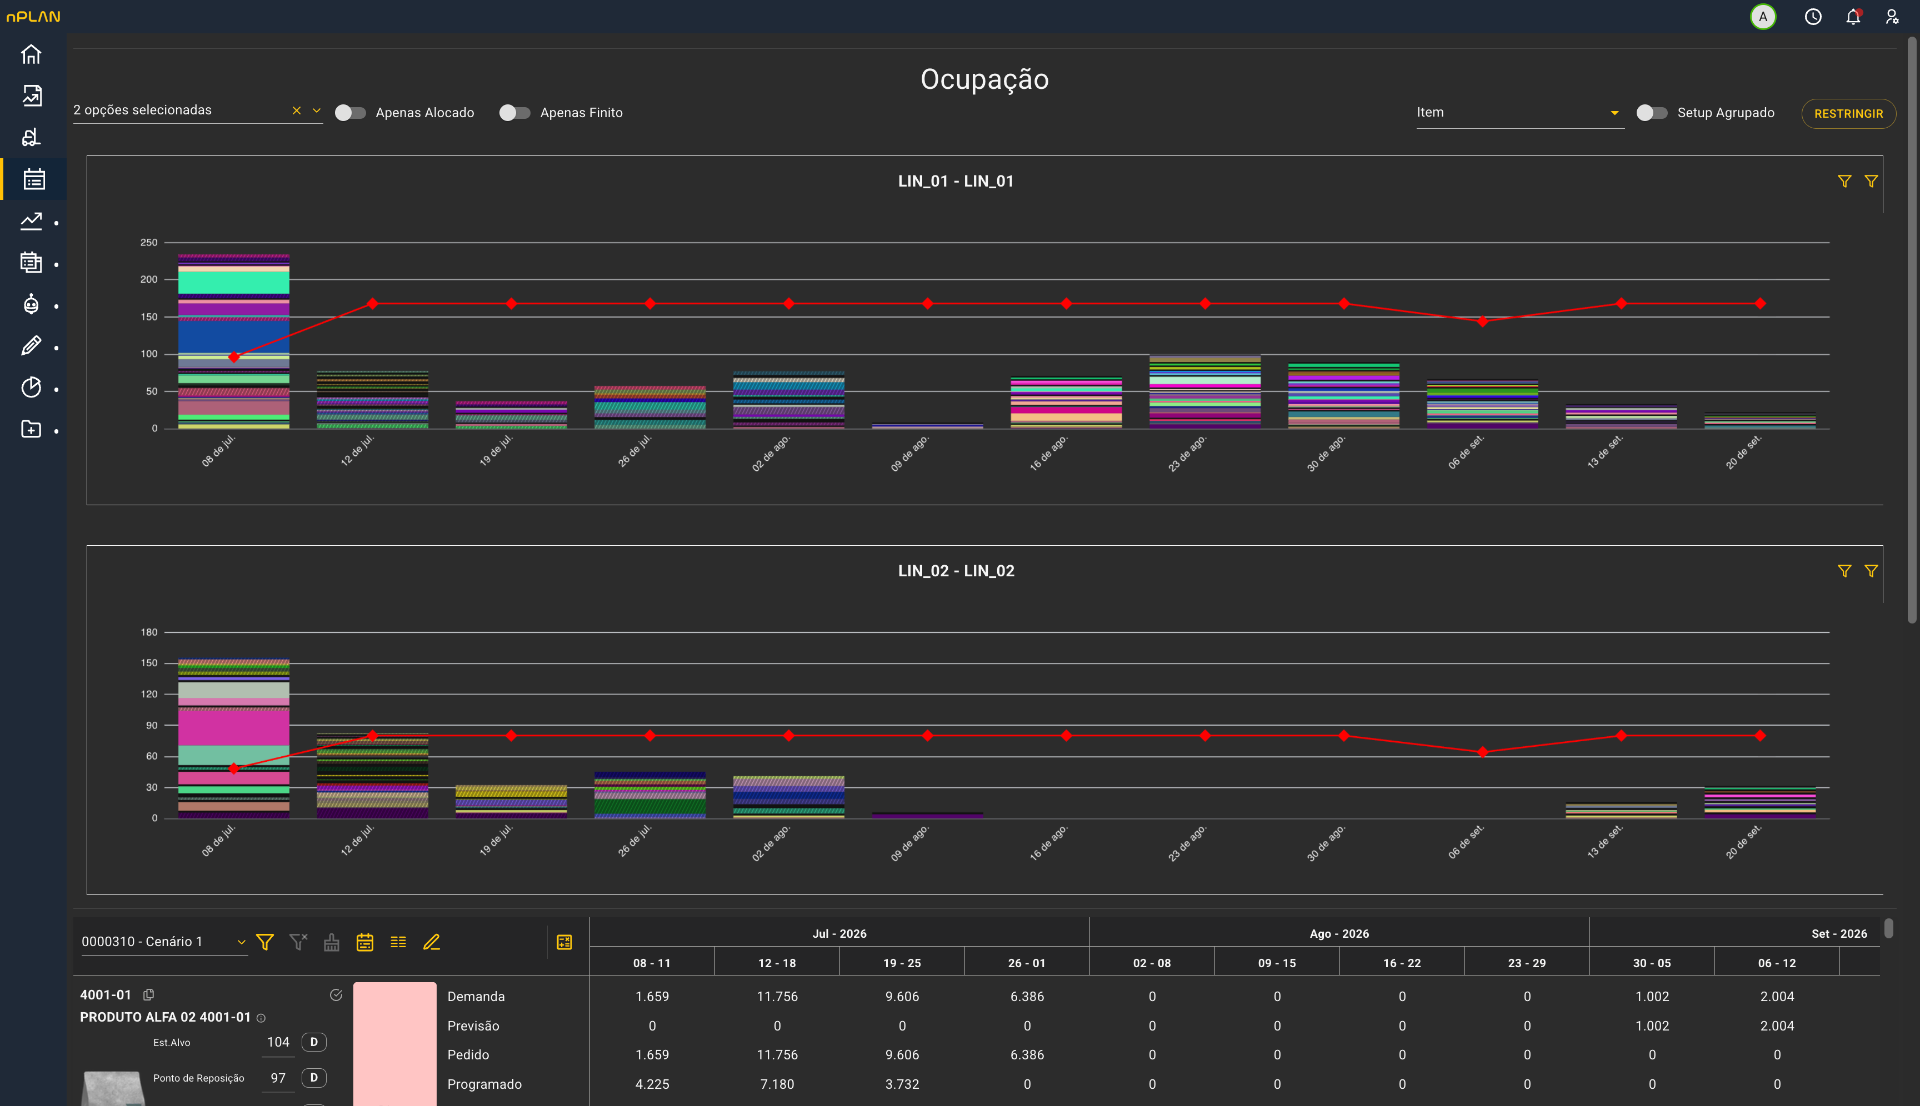Click the user avatar A
This screenshot has width=1920, height=1106.
tap(1763, 17)
